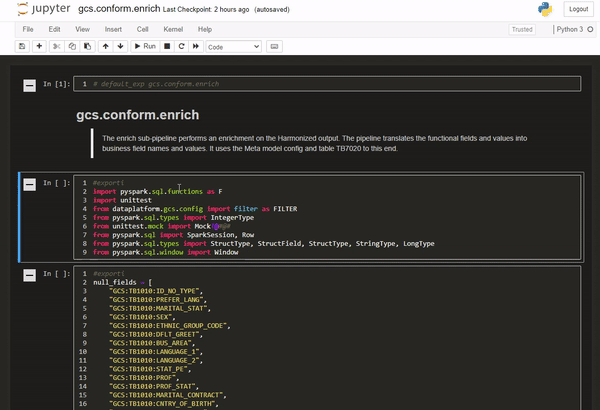Open the Insert menu

point(113,29)
